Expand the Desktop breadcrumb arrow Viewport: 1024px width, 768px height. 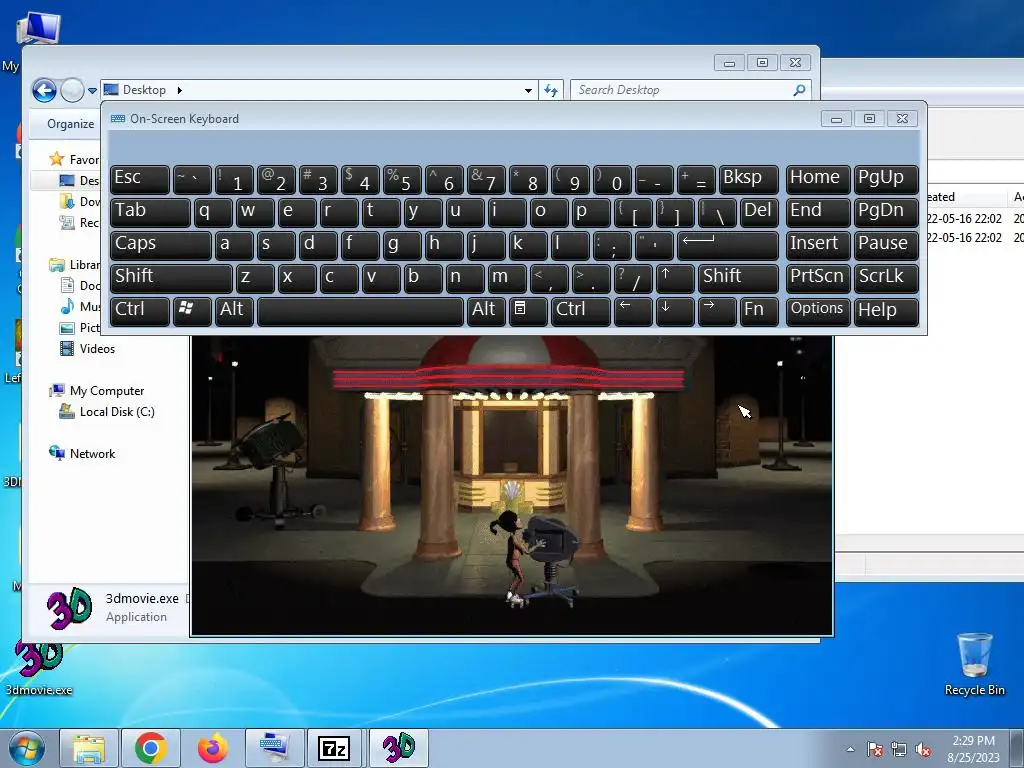[x=180, y=90]
